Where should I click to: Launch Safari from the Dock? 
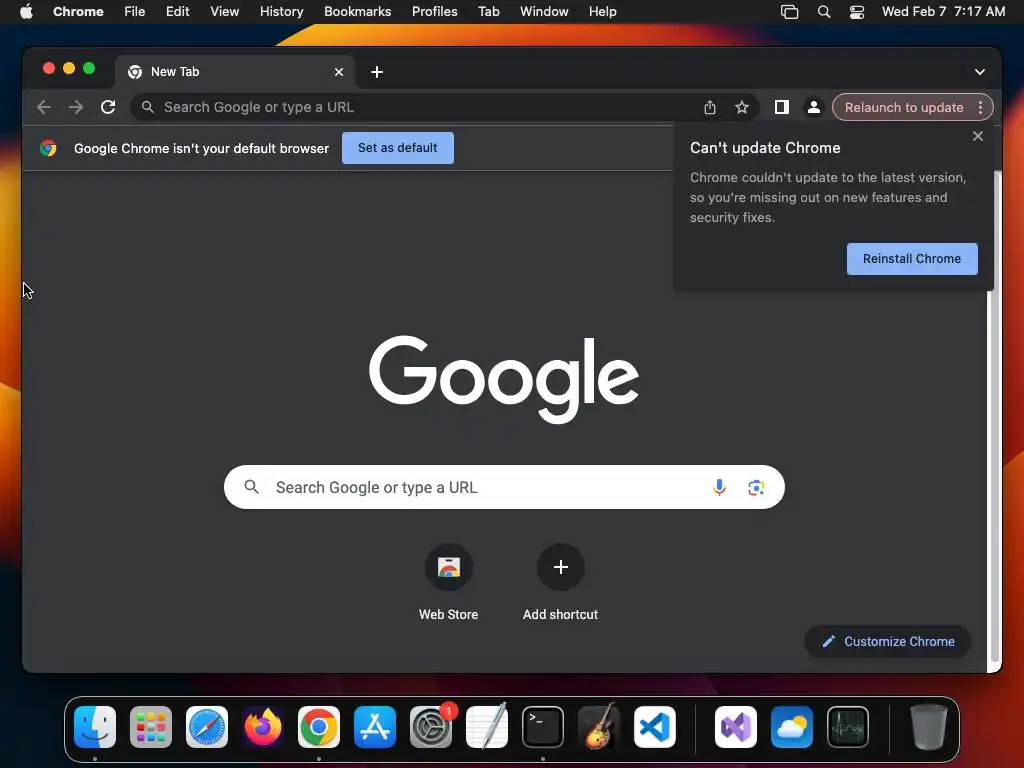click(207, 727)
